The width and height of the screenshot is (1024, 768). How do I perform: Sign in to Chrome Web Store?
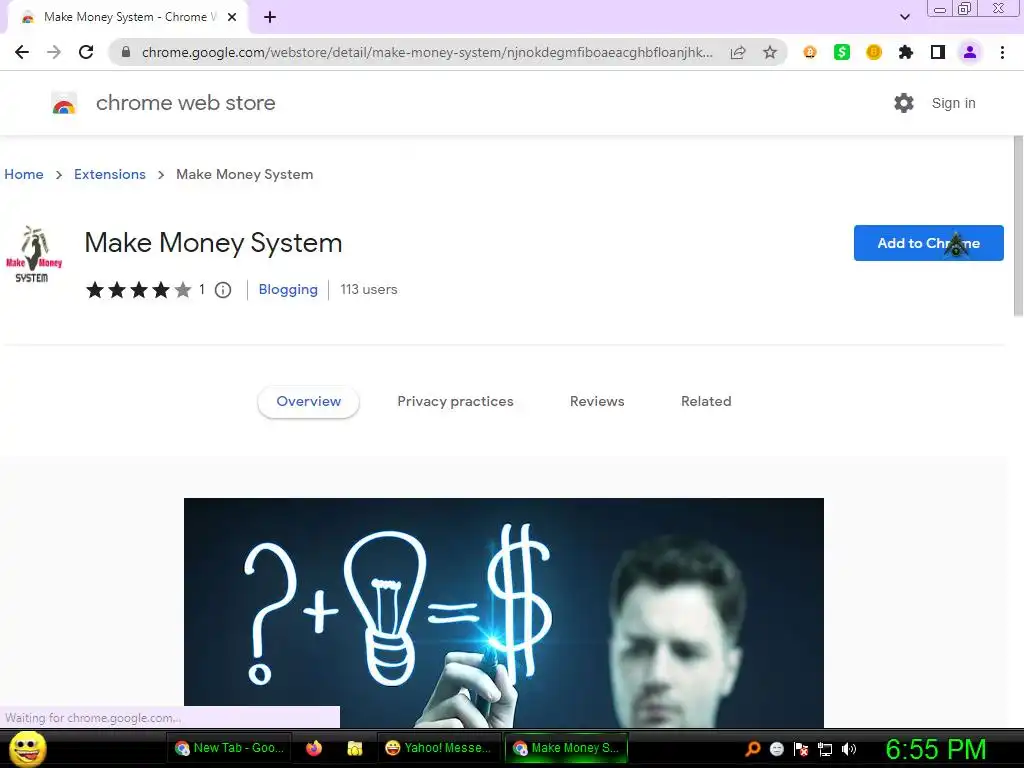point(953,103)
